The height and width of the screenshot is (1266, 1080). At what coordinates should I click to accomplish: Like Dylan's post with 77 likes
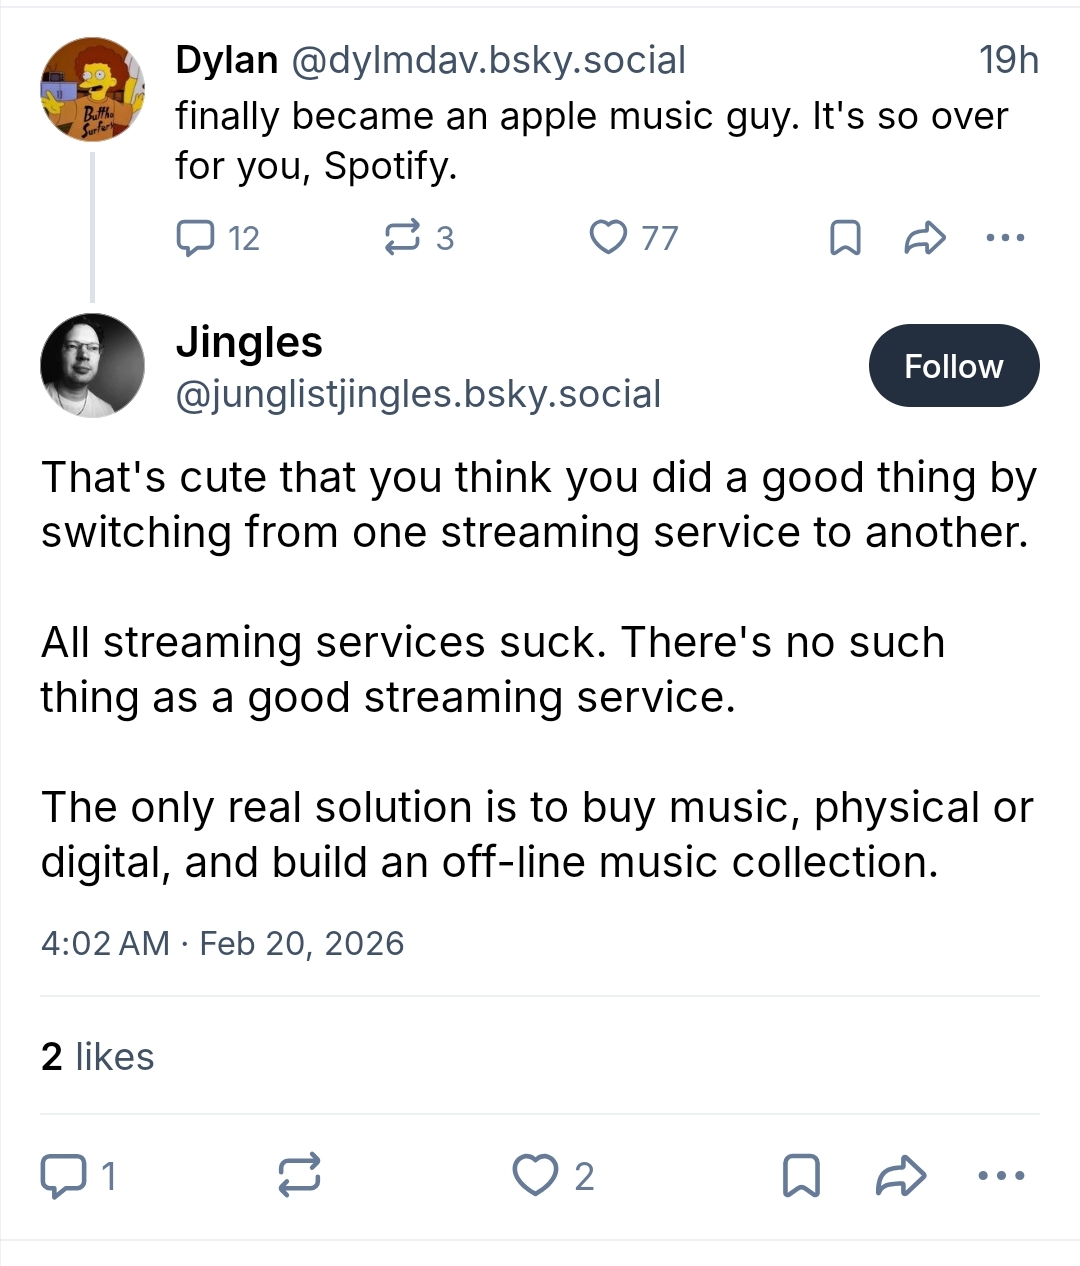pyautogui.click(x=608, y=238)
